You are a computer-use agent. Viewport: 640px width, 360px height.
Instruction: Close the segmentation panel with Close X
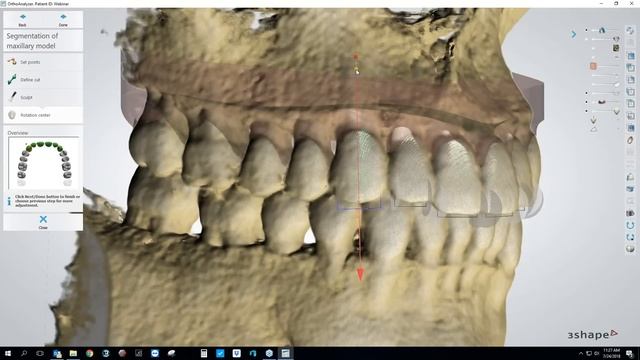[43, 222]
